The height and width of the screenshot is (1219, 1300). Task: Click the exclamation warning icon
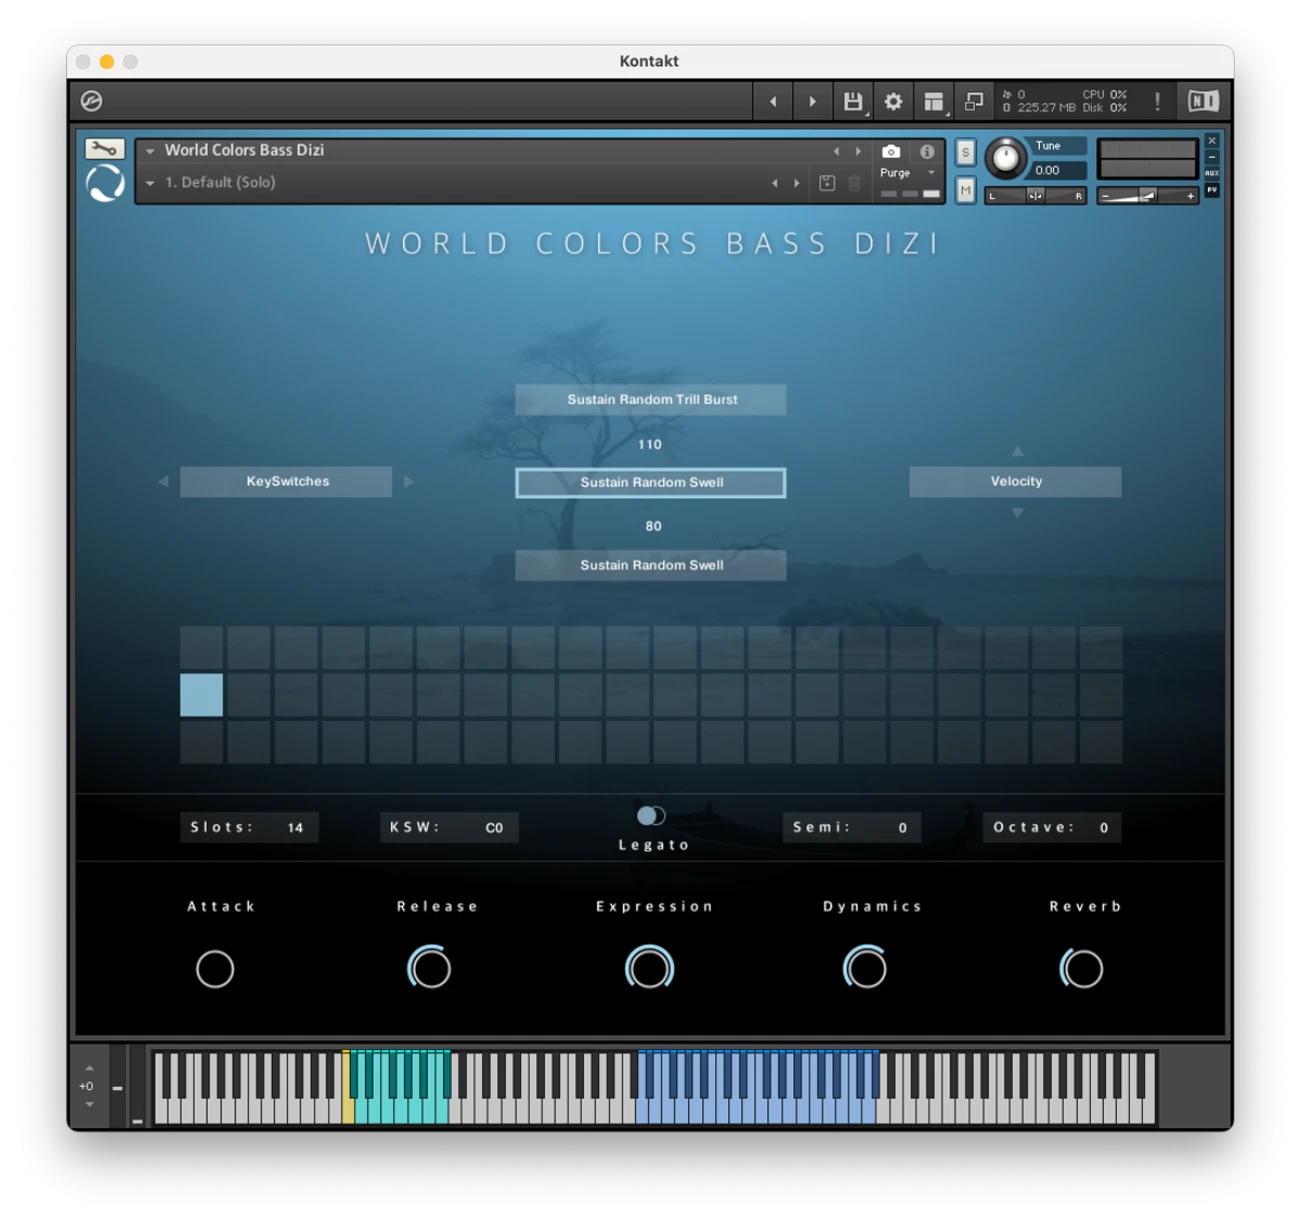[1157, 101]
